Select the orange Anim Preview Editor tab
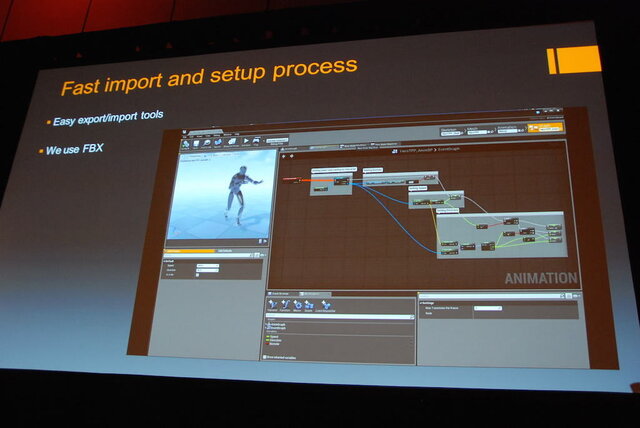Viewport: 640px width, 428px height. pyautogui.click(x=189, y=251)
